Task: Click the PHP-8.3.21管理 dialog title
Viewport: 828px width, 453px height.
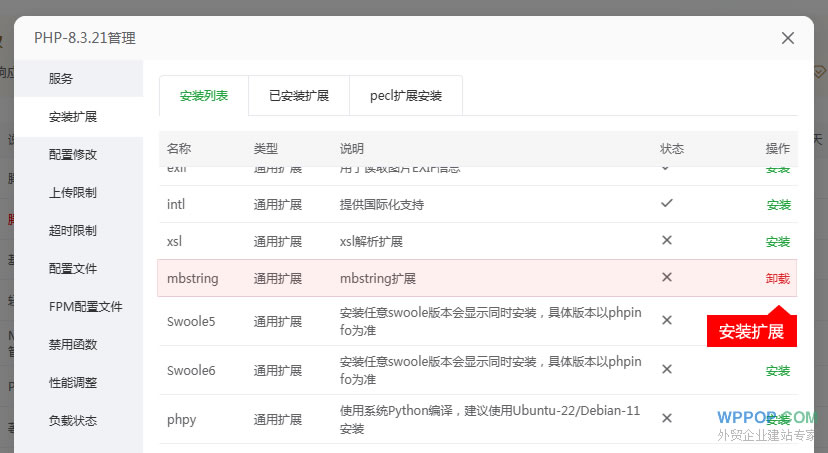Action: tap(85, 38)
